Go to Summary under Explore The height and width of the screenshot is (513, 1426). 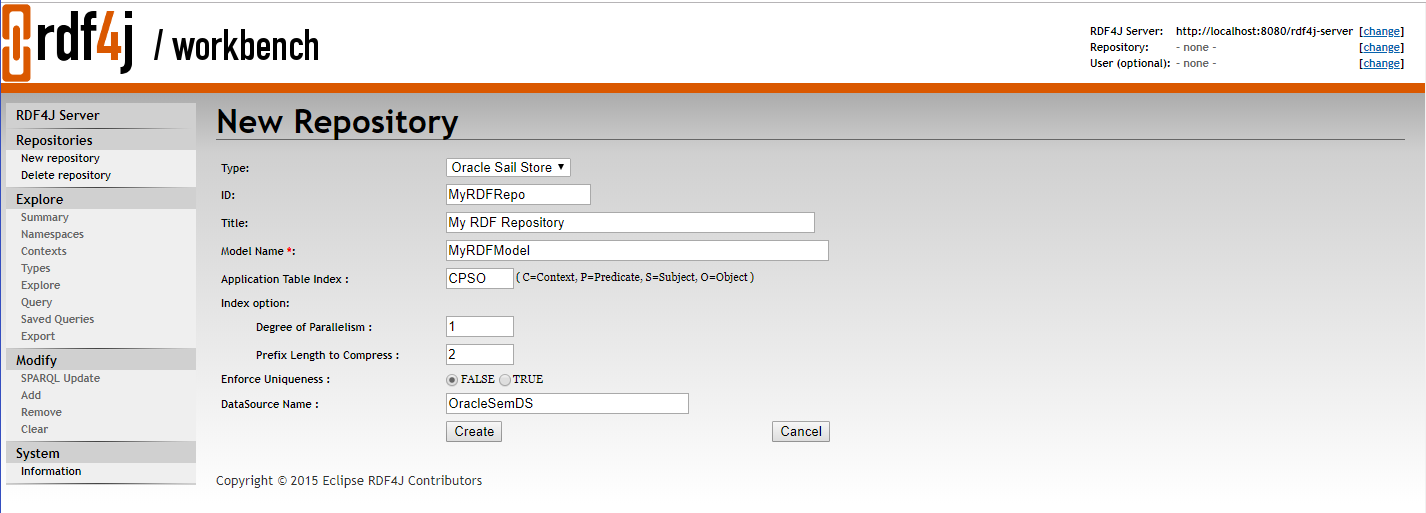[45, 217]
